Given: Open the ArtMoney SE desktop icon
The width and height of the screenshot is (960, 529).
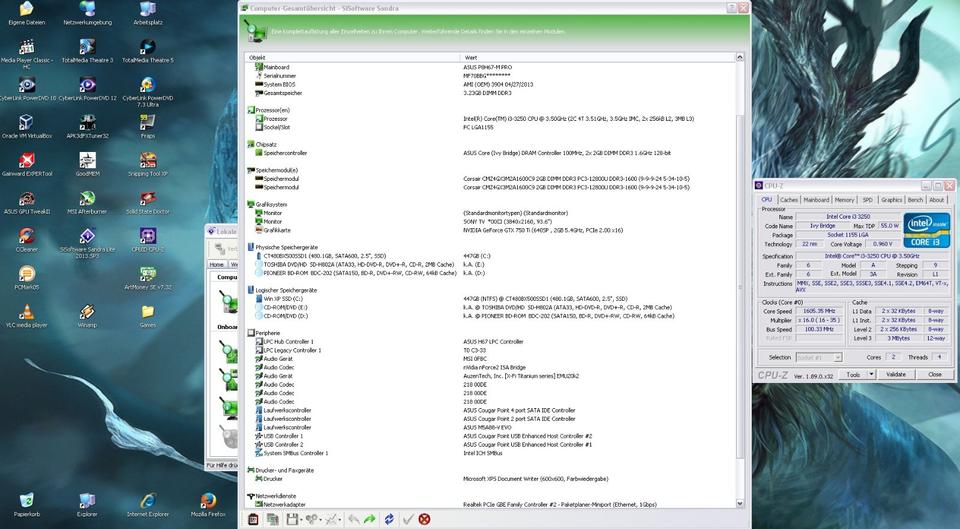Looking at the screenshot, I should pyautogui.click(x=148, y=273).
